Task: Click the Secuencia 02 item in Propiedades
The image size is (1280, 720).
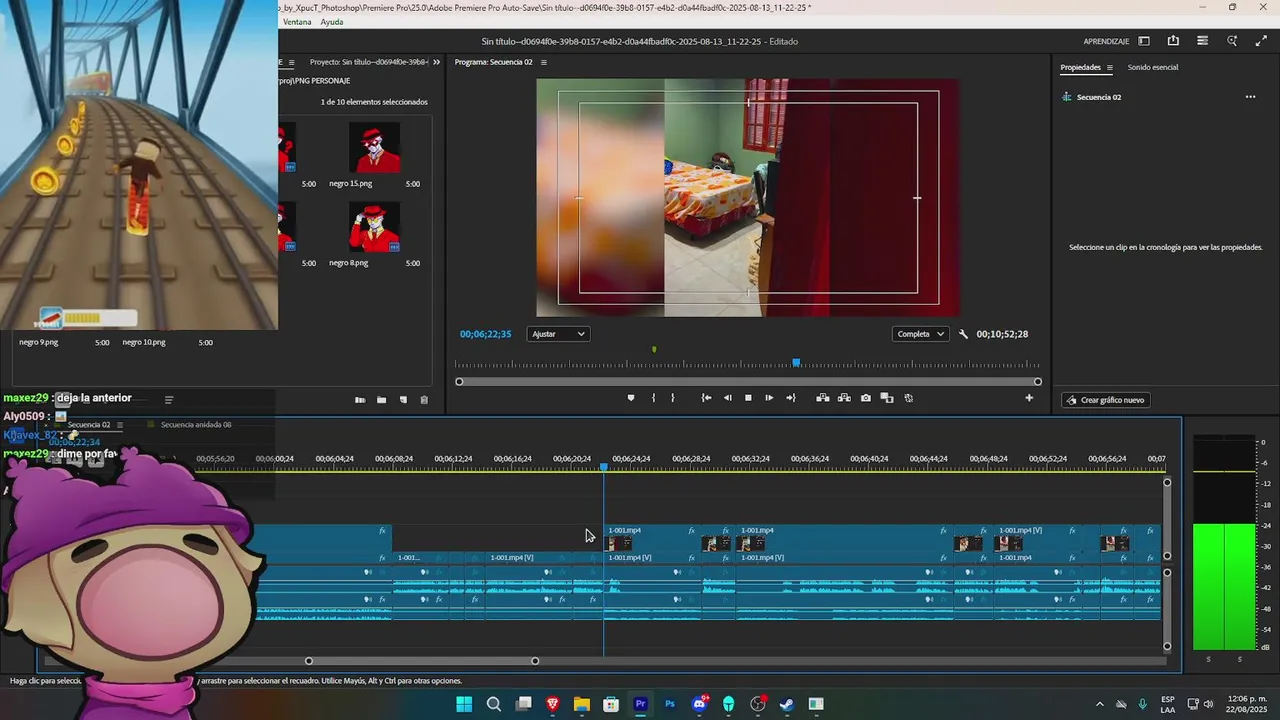Action: (1098, 97)
